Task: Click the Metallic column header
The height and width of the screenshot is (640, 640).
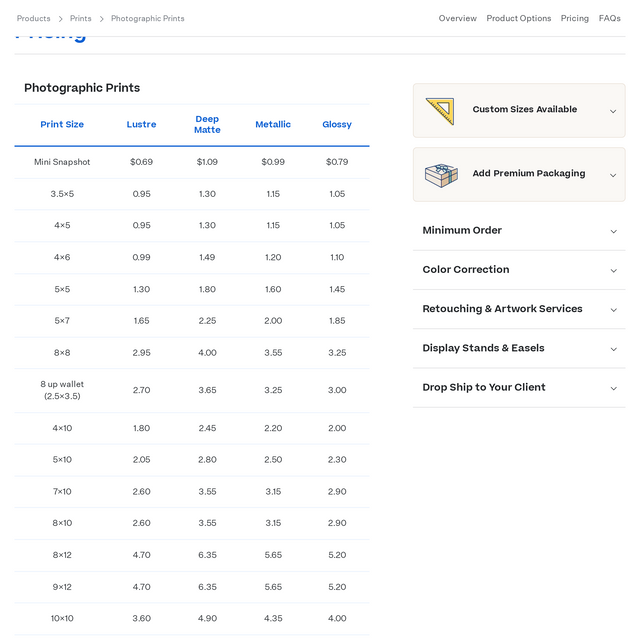Action: [x=273, y=124]
